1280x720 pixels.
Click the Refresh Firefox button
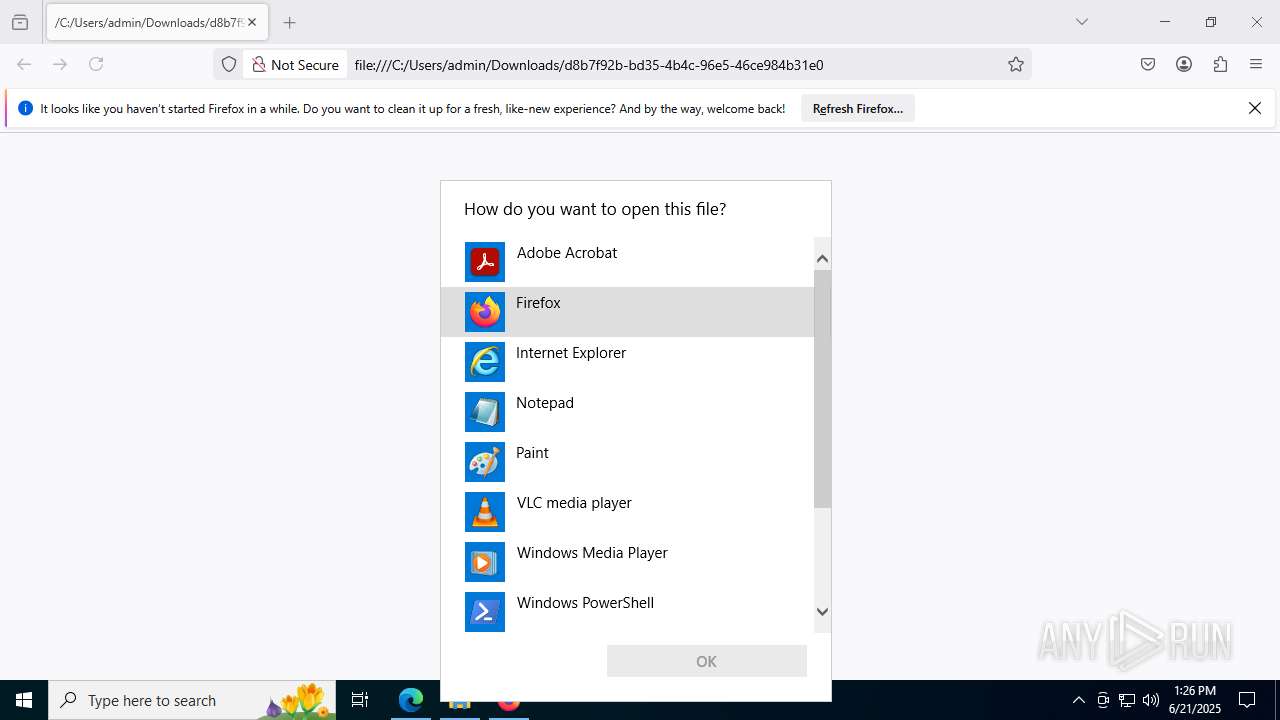[x=857, y=108]
